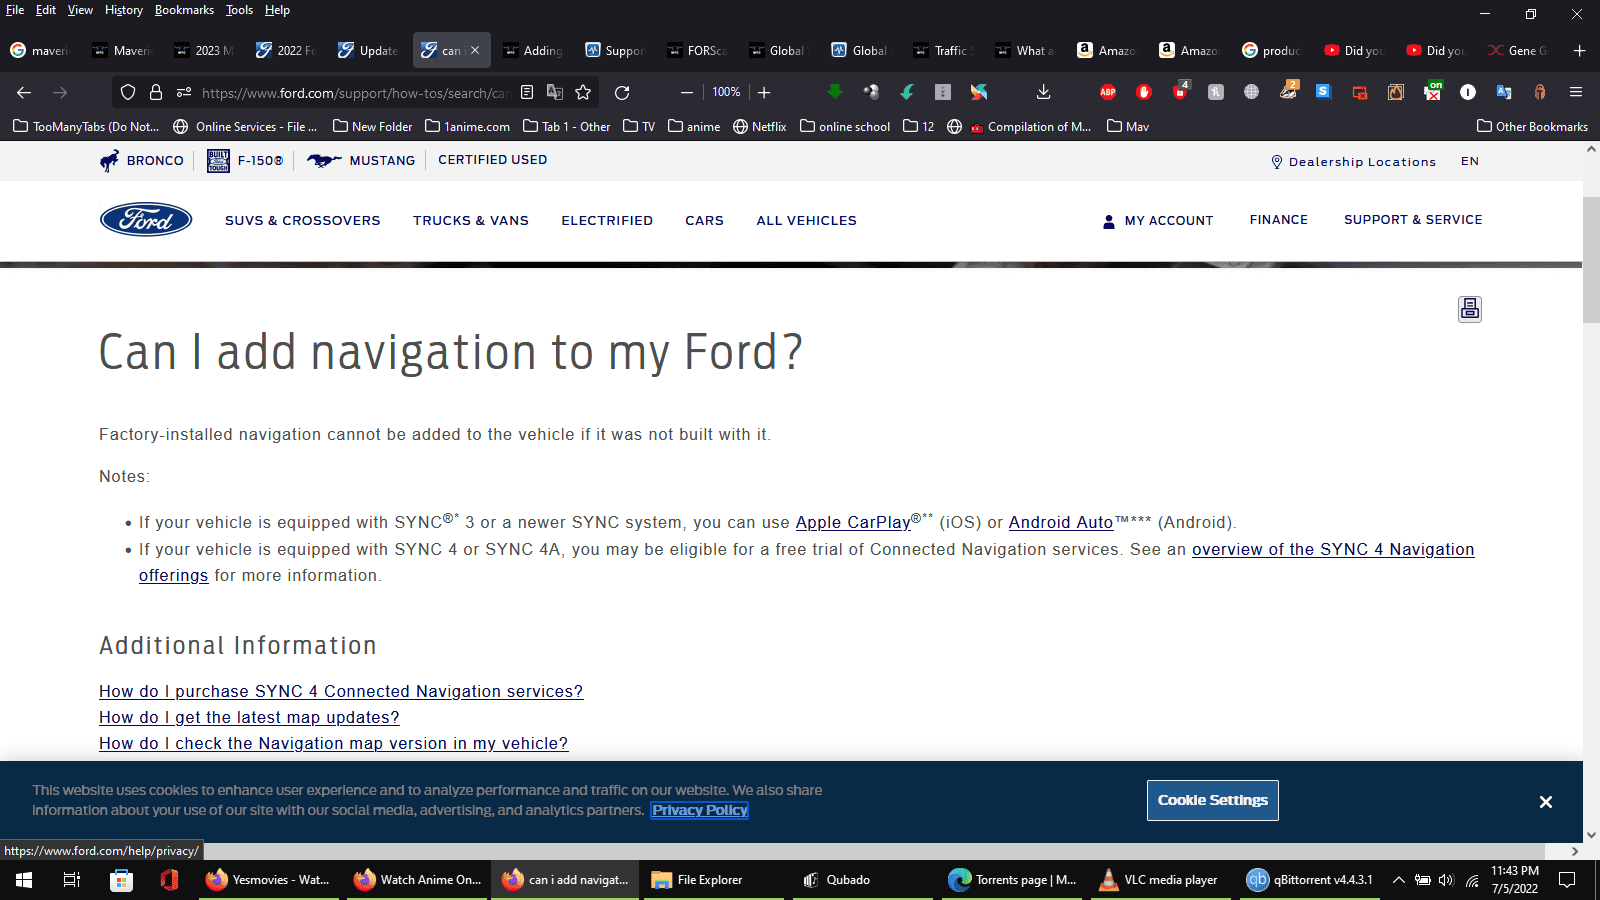Open the Adblock Plus extension
The image size is (1600, 900).
pos(1108,92)
